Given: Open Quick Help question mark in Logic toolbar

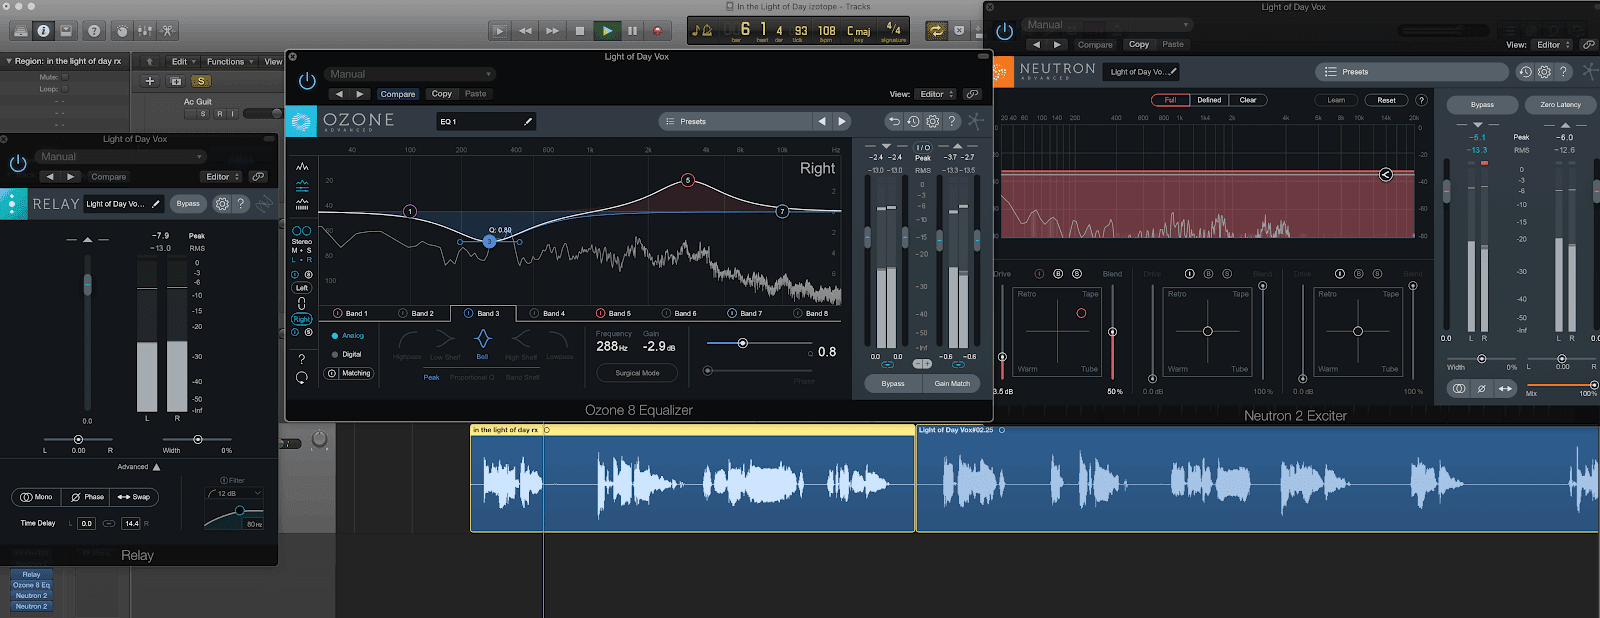Looking at the screenshot, I should [x=94, y=31].
